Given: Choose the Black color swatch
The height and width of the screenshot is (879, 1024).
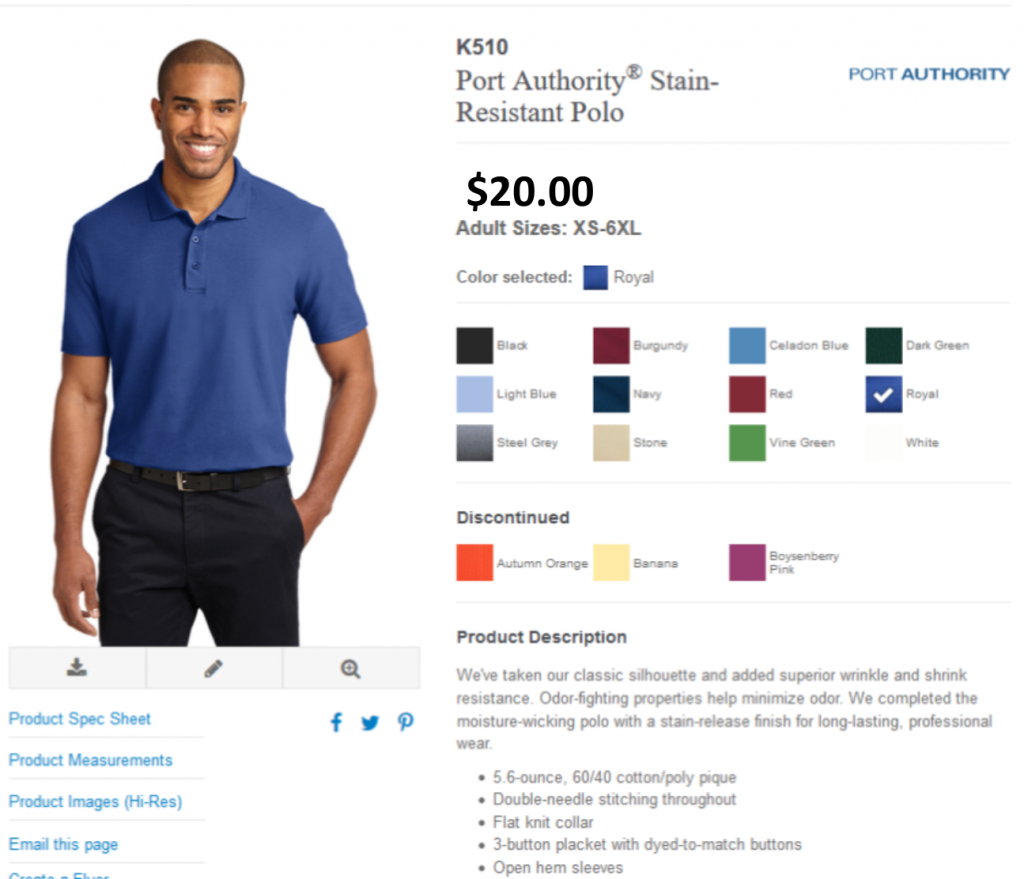Looking at the screenshot, I should [475, 345].
